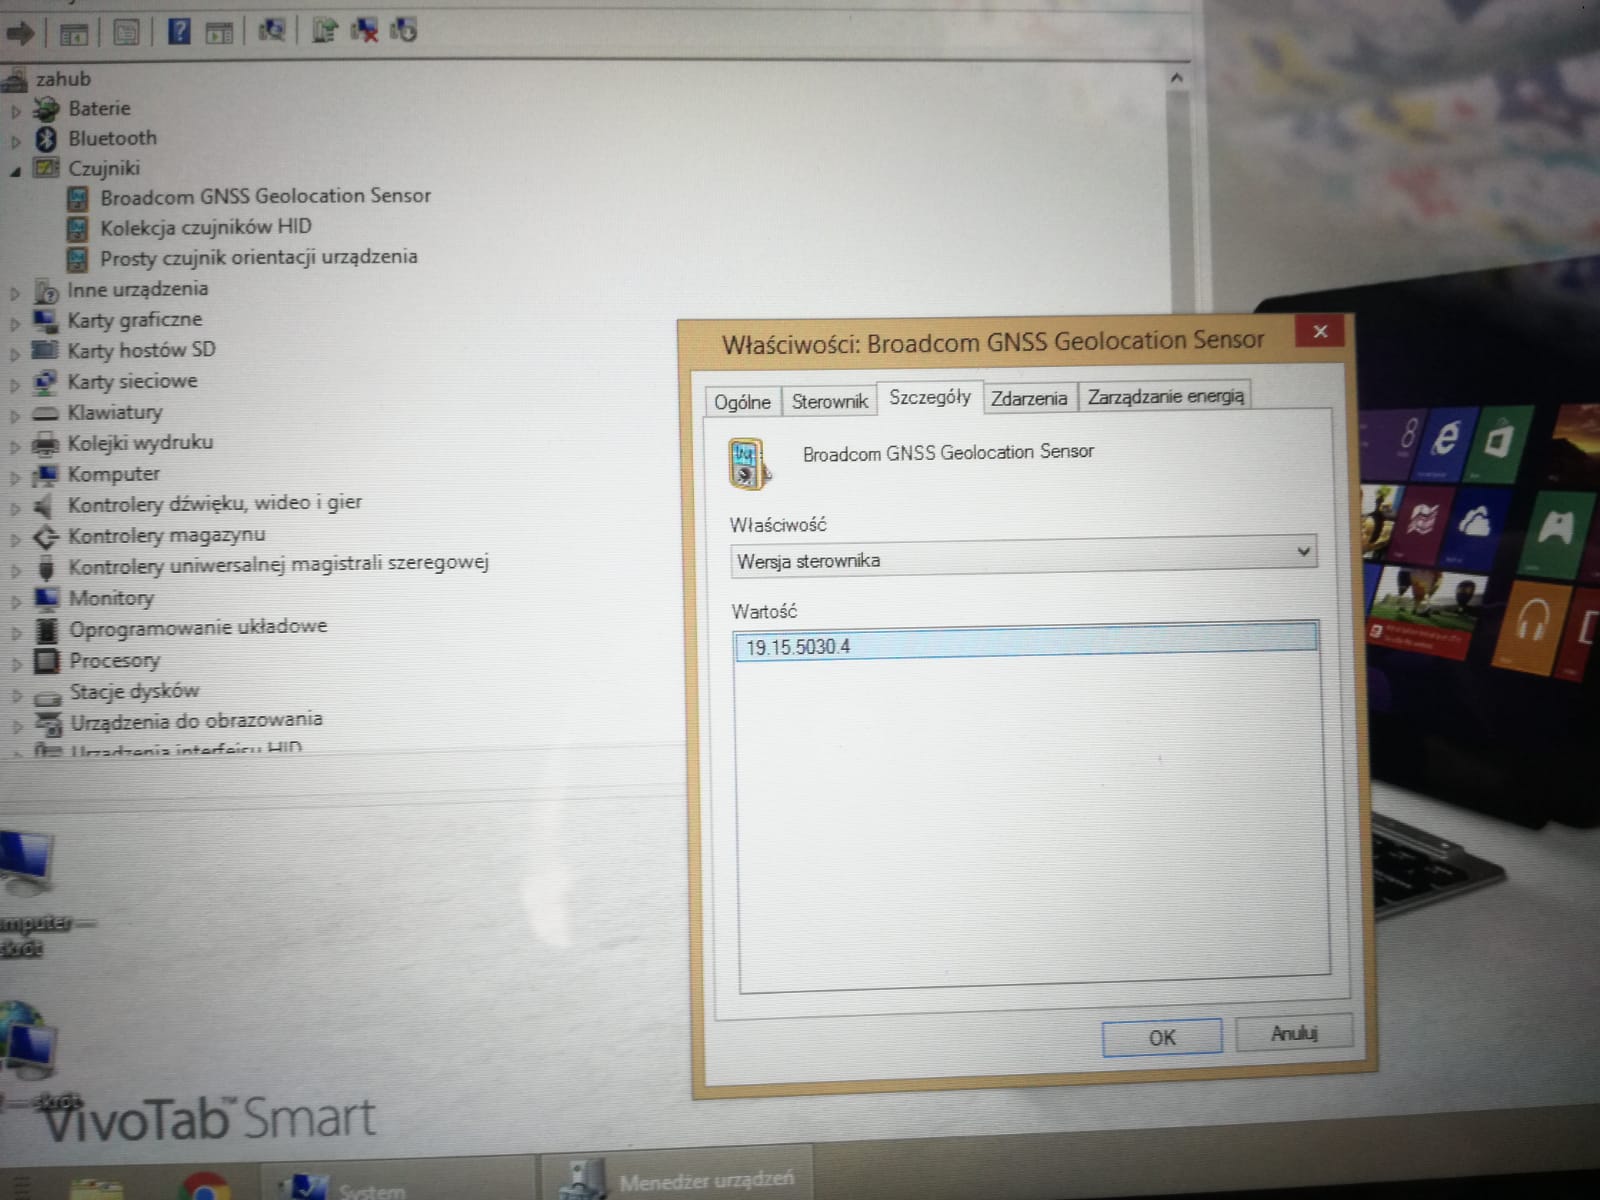Viewport: 1600px width, 1200px height.
Task: Click the Bluetooth category icon
Action: point(46,139)
